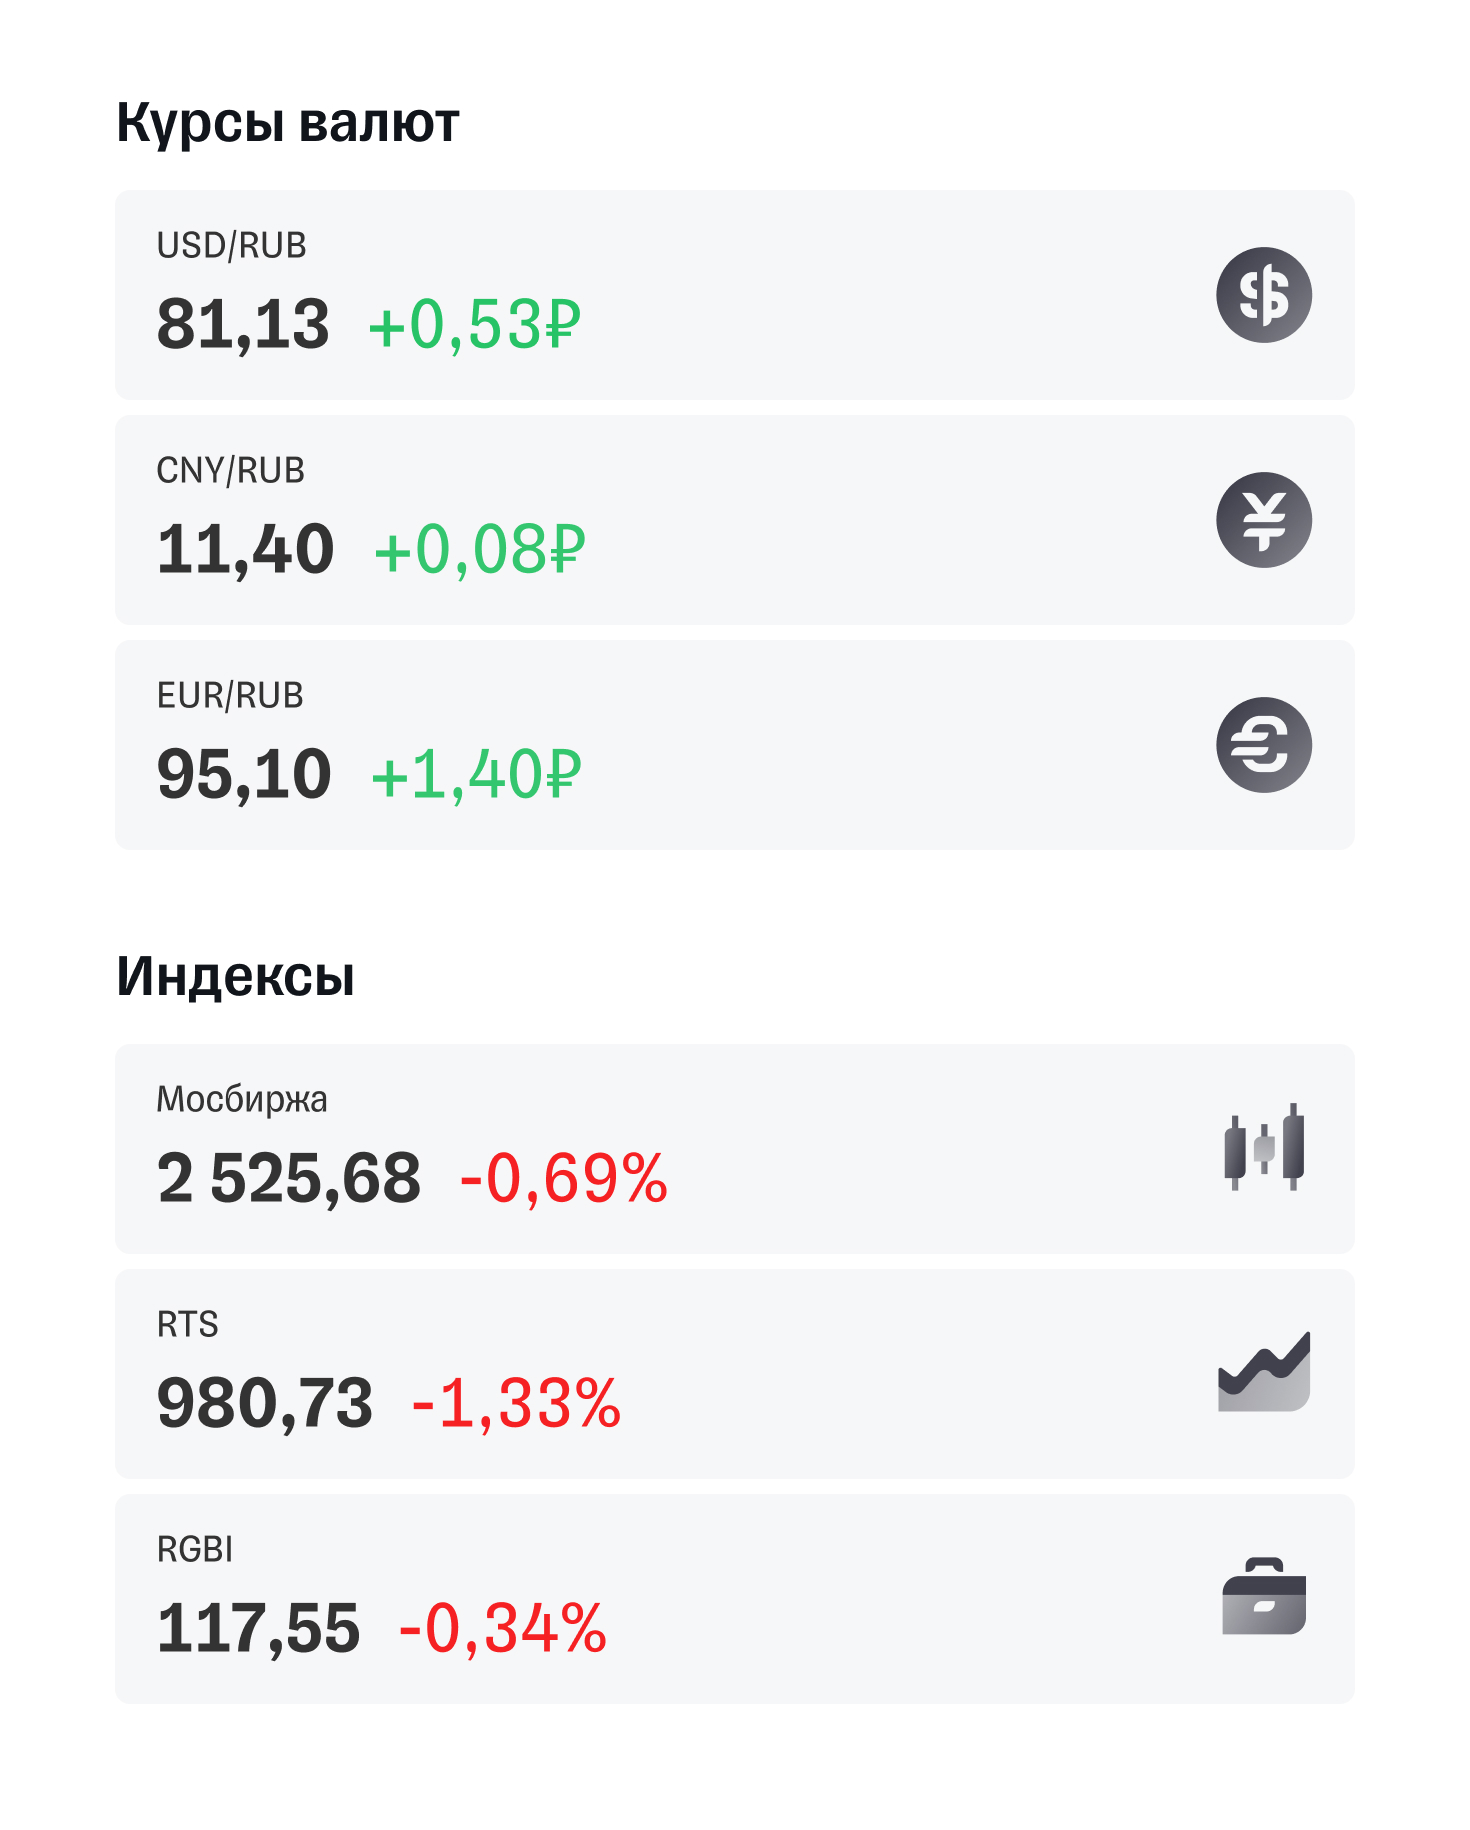Open the CNY/RUB rate label
The height and width of the screenshot is (1830, 1470).
click(x=230, y=471)
